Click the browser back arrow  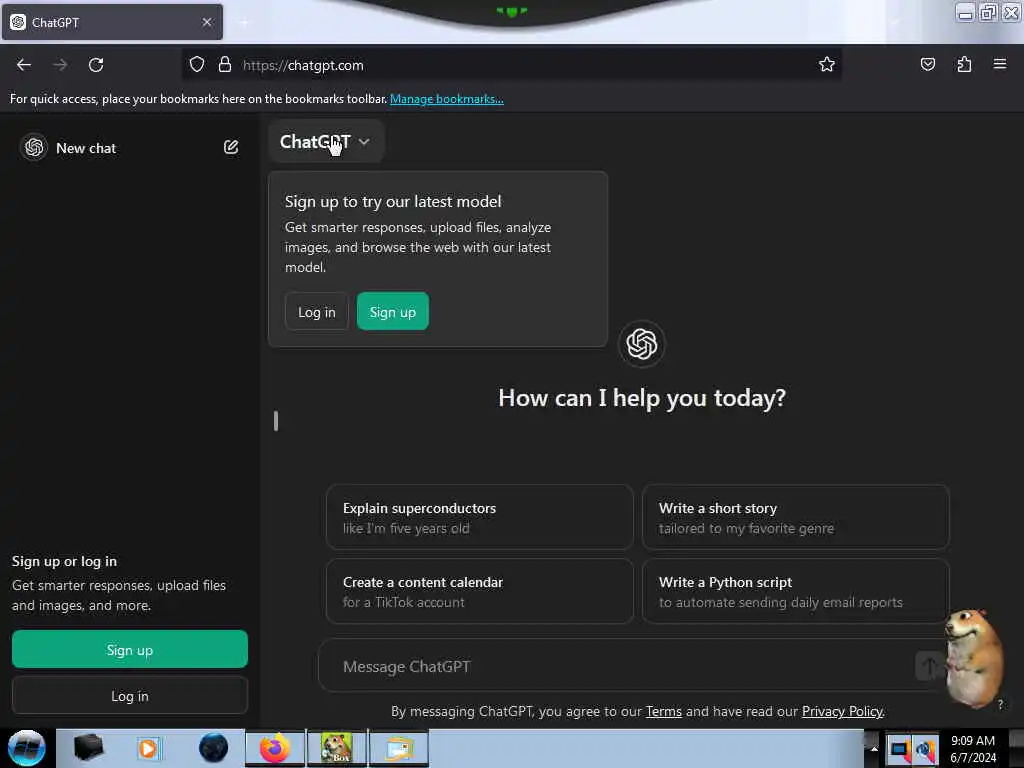point(24,65)
